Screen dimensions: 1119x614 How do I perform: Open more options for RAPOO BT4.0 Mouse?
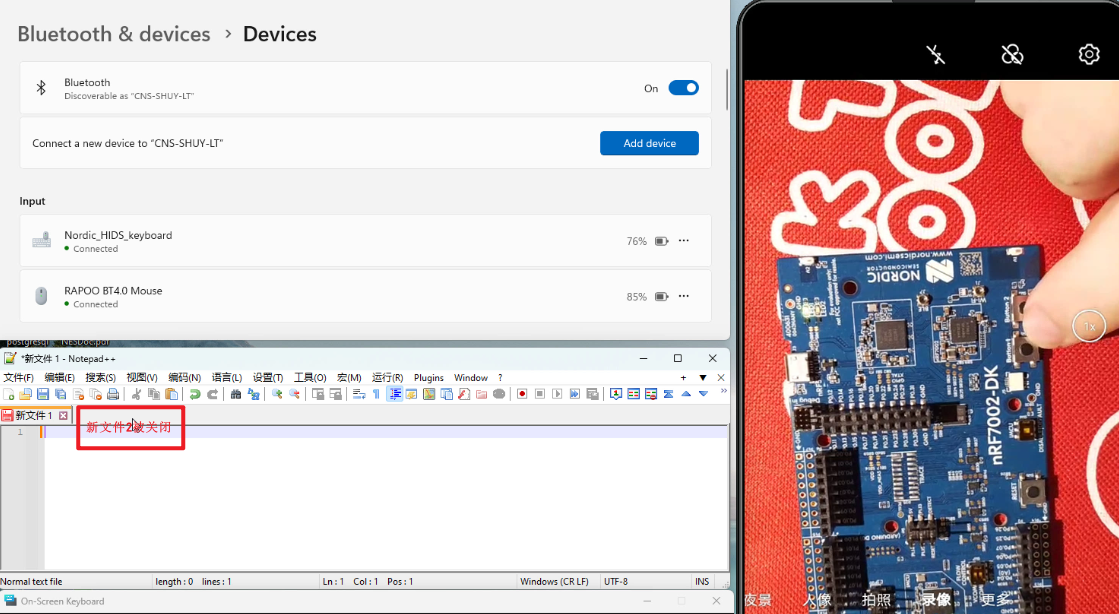tap(684, 296)
